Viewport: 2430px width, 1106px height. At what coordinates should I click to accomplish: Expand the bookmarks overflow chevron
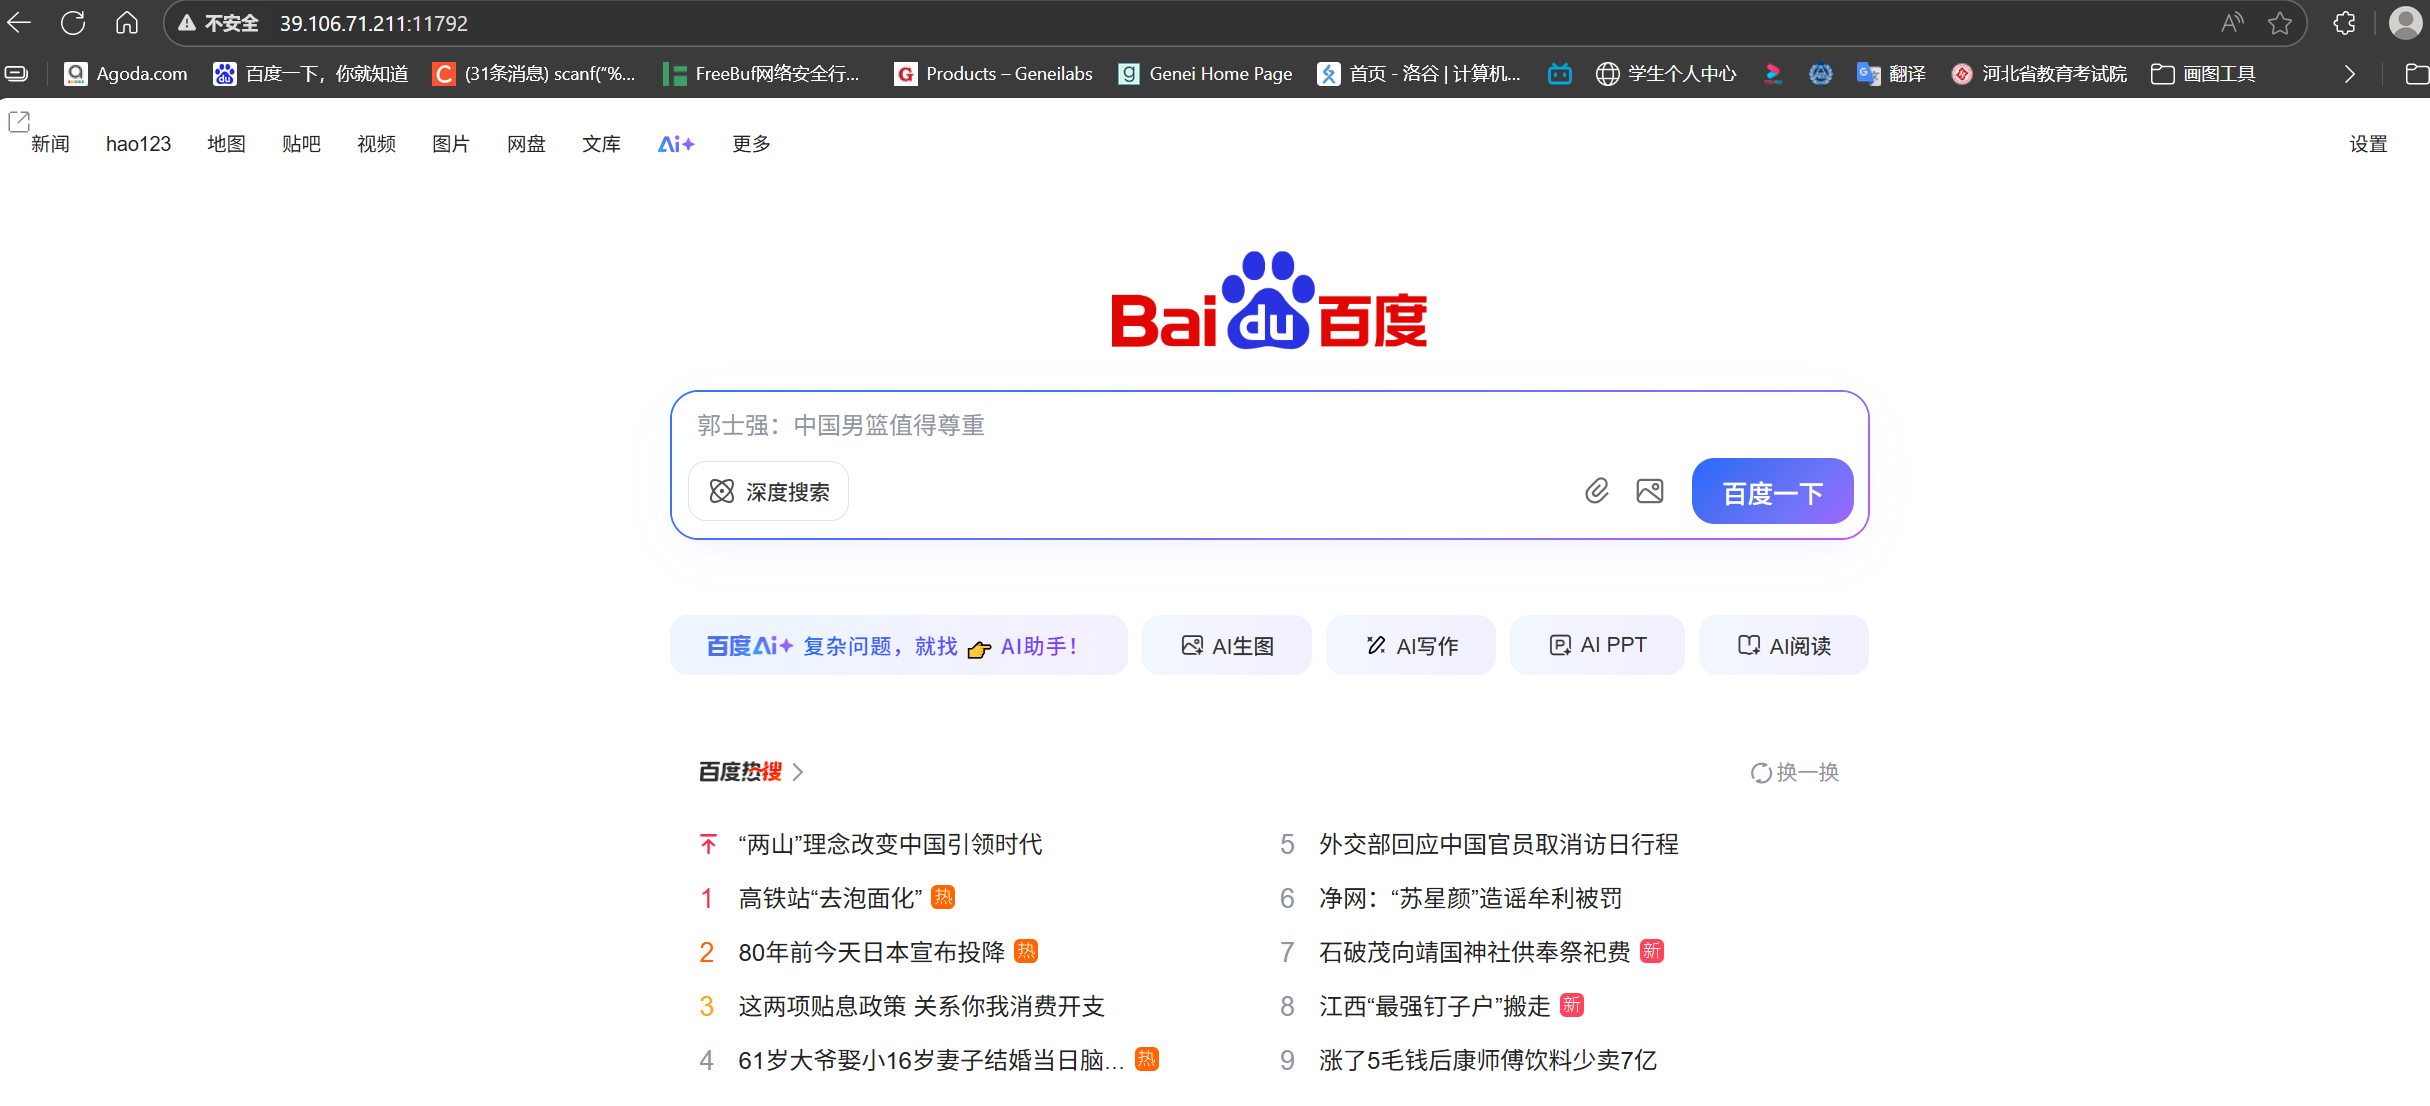(2350, 74)
